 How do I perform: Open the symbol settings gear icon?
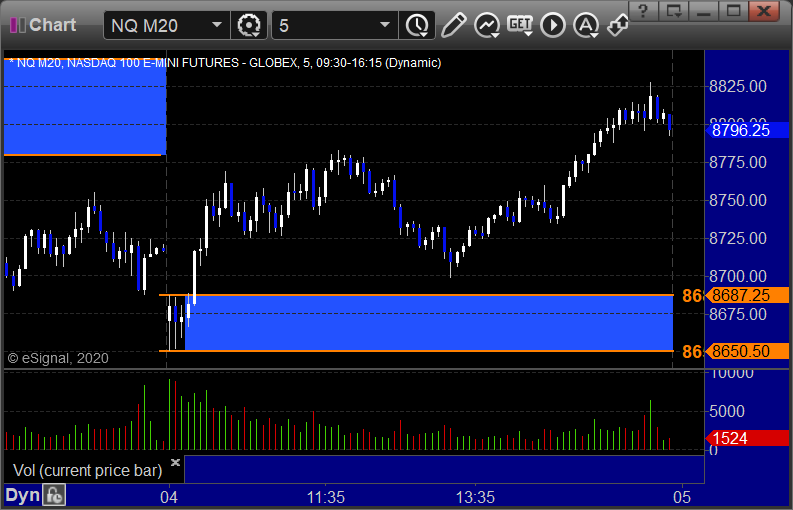click(248, 24)
